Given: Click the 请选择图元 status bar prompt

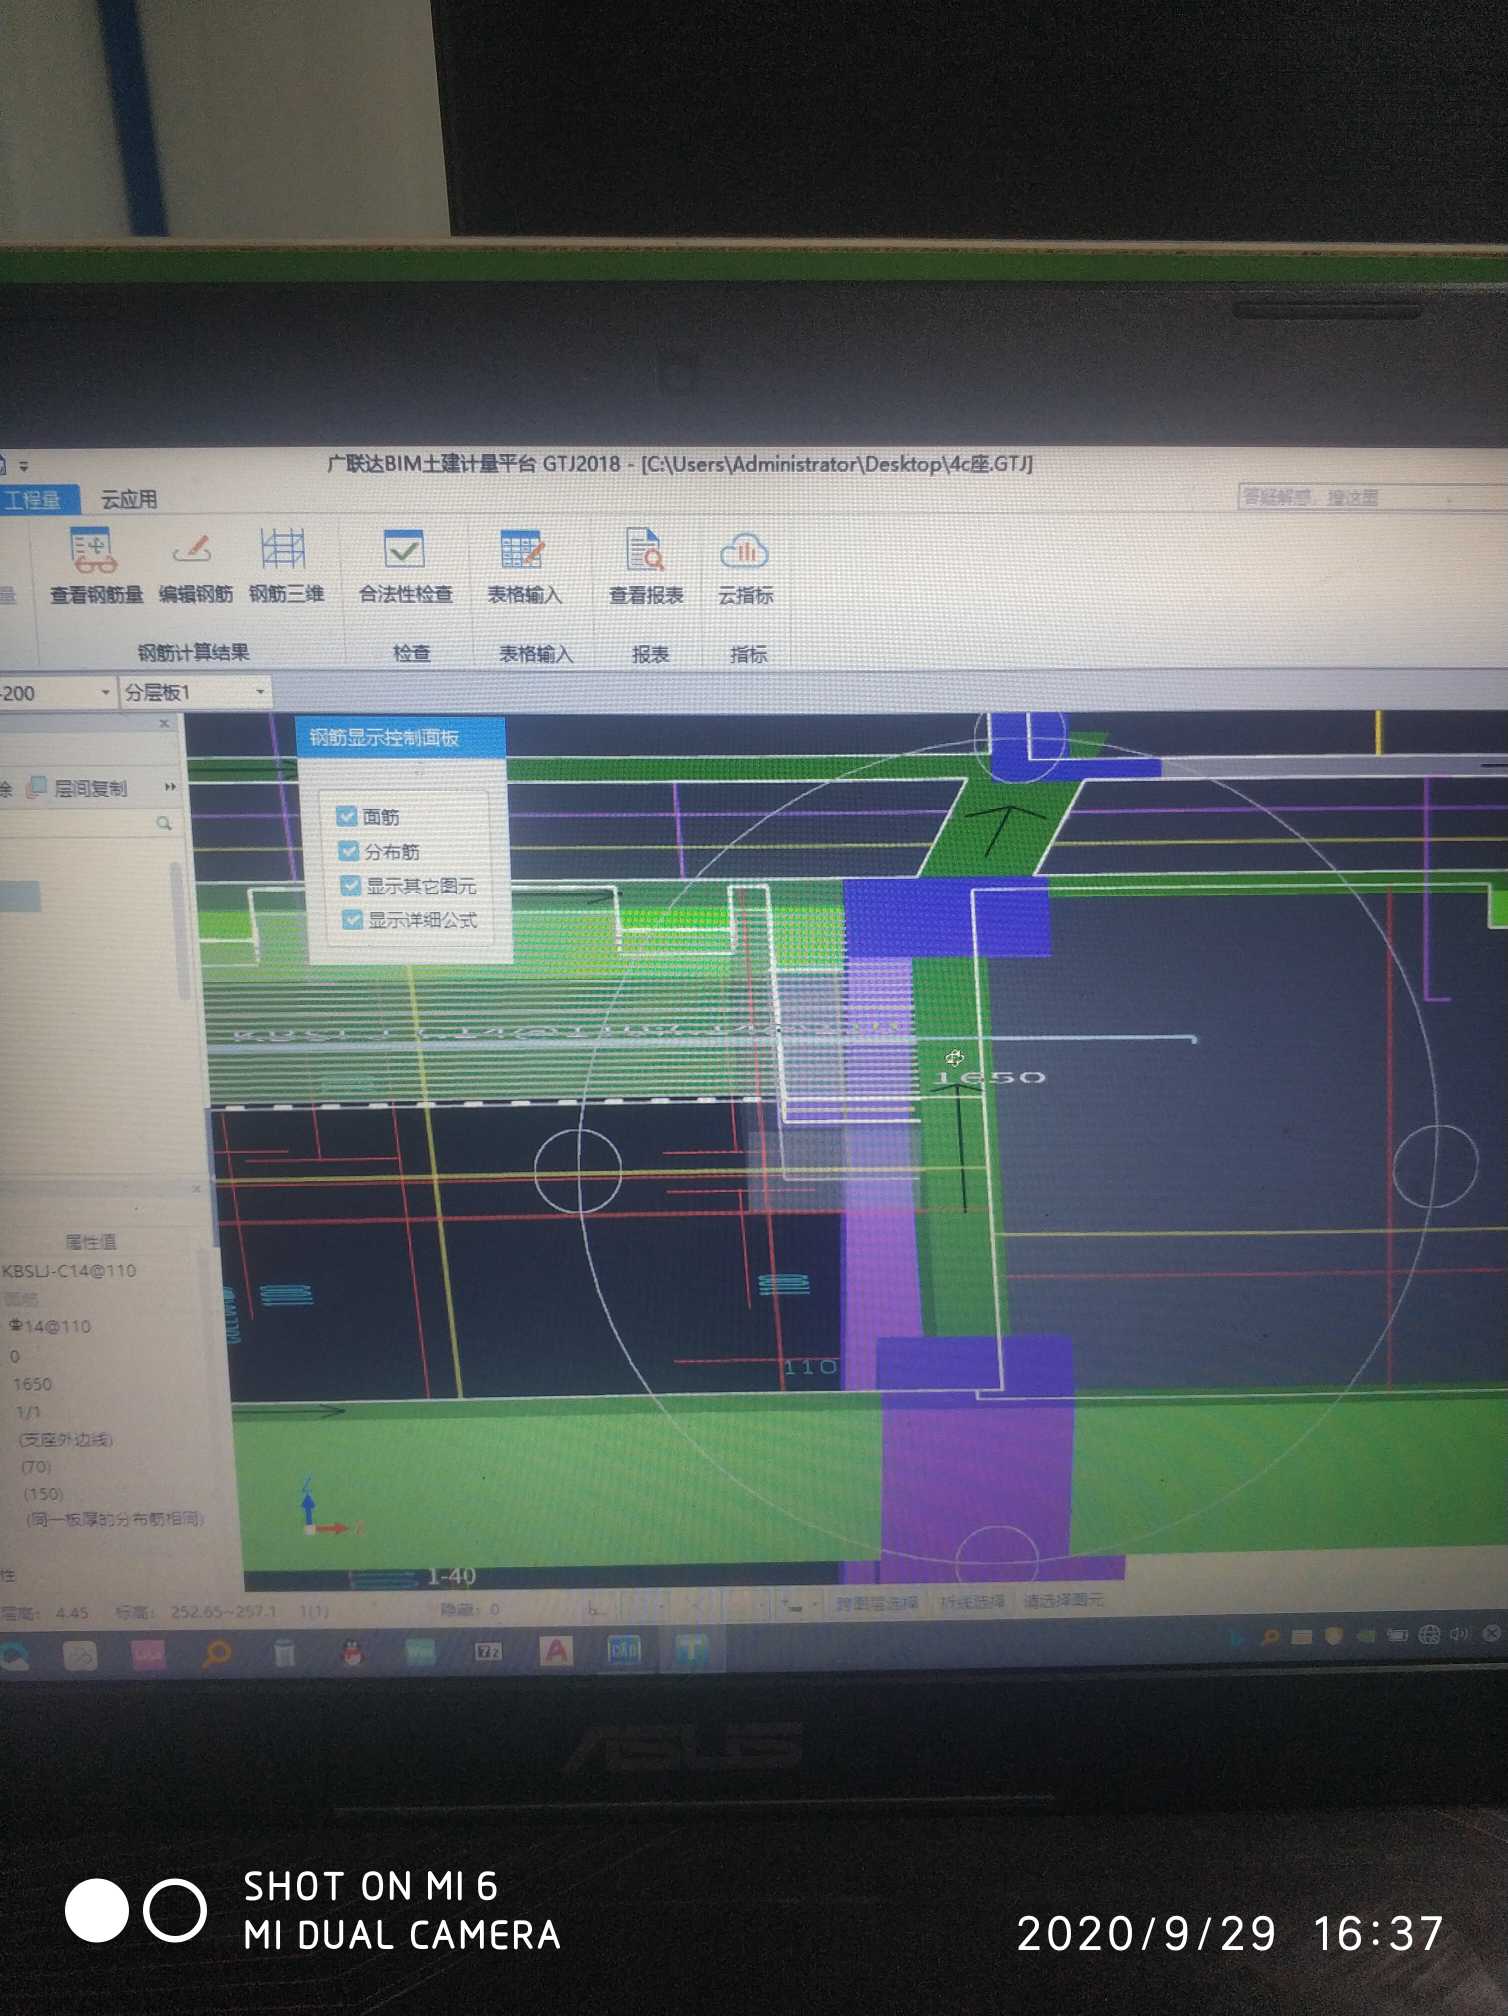Looking at the screenshot, I should (x=1063, y=1601).
